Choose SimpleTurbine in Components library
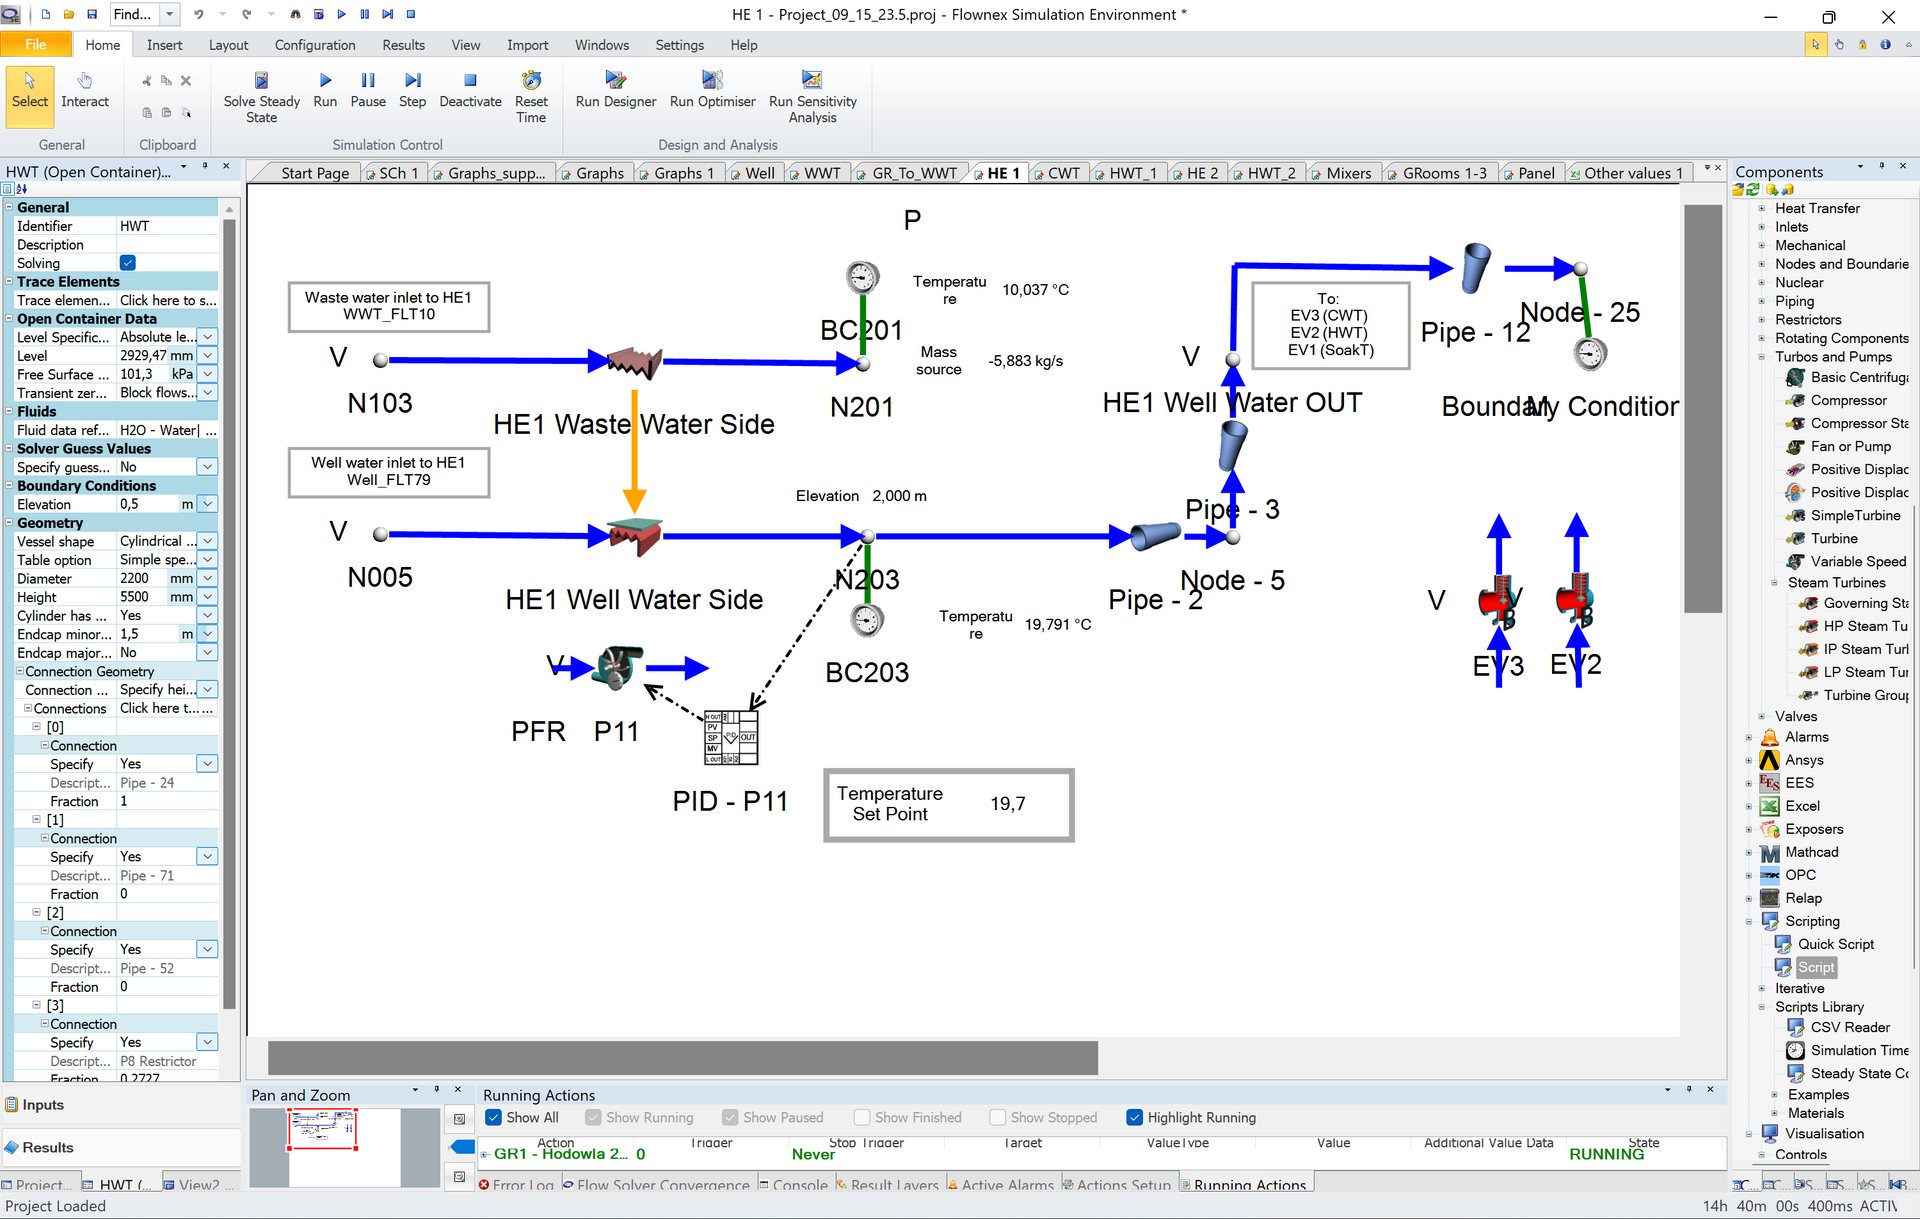Image resolution: width=1920 pixels, height=1219 pixels. tap(1855, 515)
